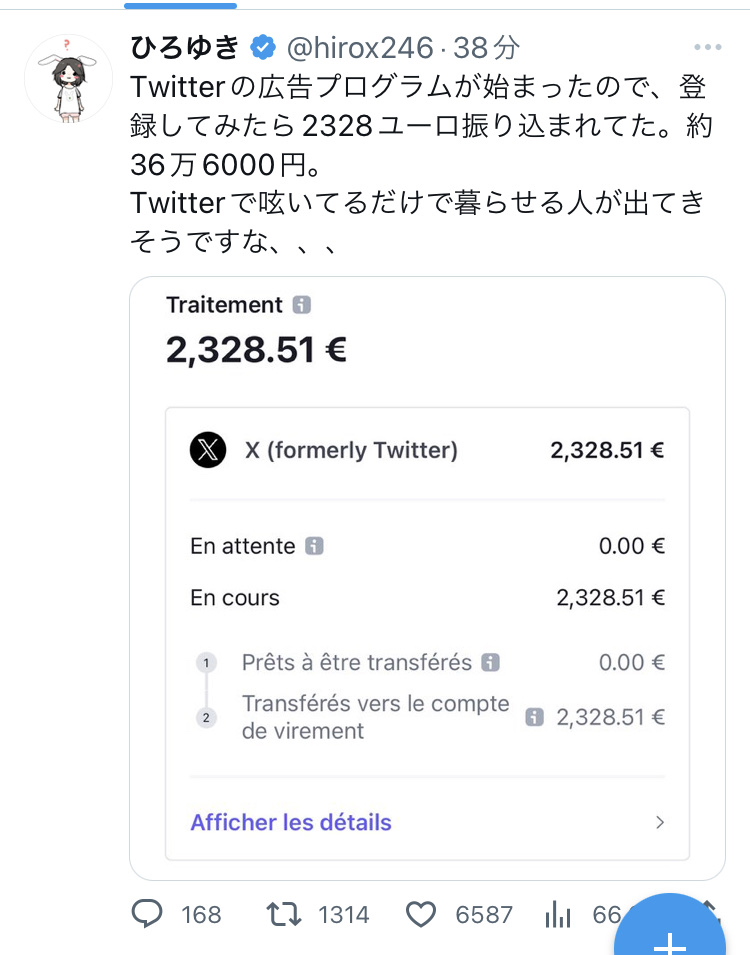Open the @hirox246 handle link
This screenshot has width=750, height=955.
click(x=360, y=47)
